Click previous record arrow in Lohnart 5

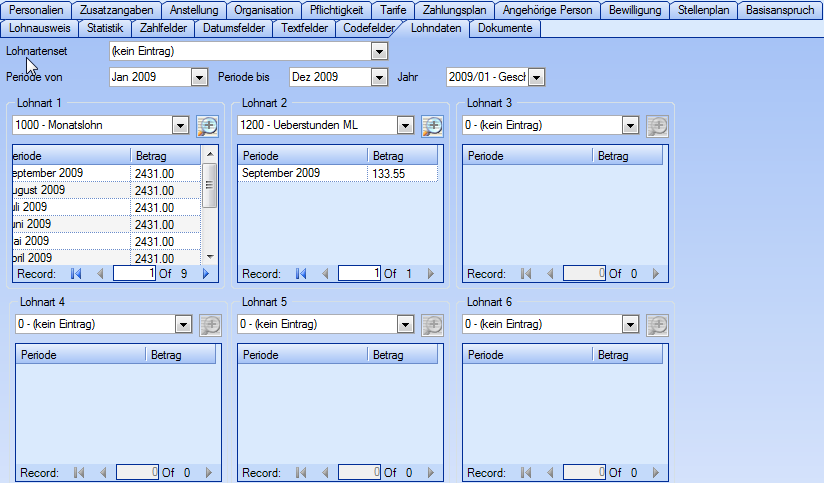[x=325, y=472]
